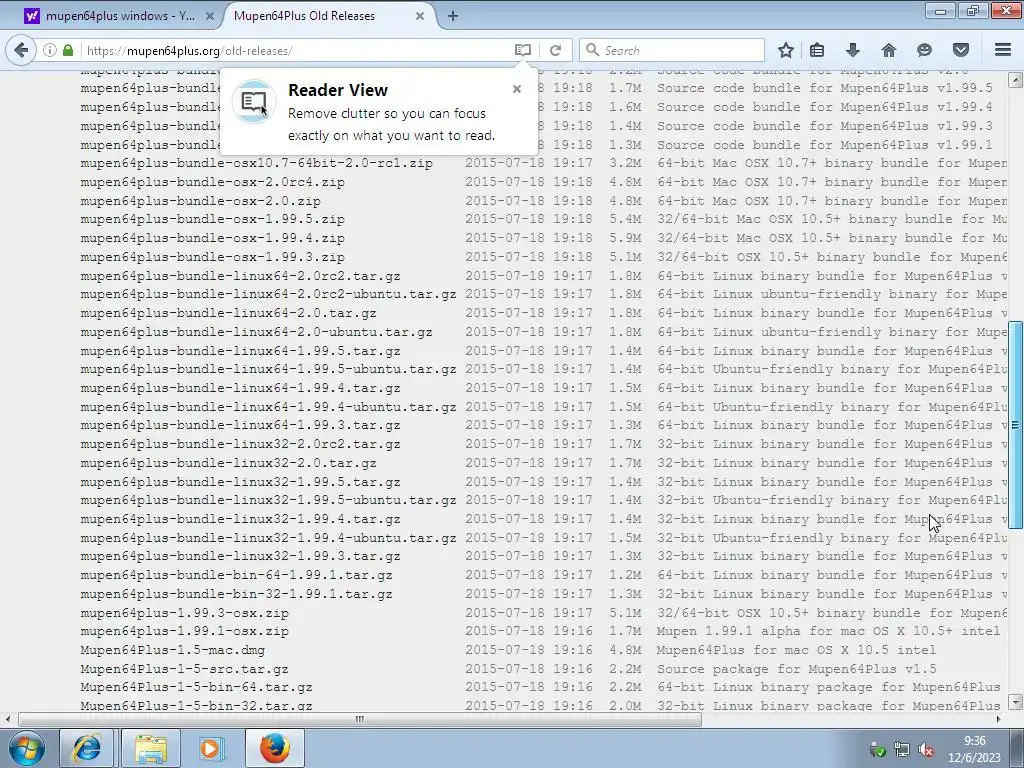Click the muted volume tray icon

(x=925, y=750)
